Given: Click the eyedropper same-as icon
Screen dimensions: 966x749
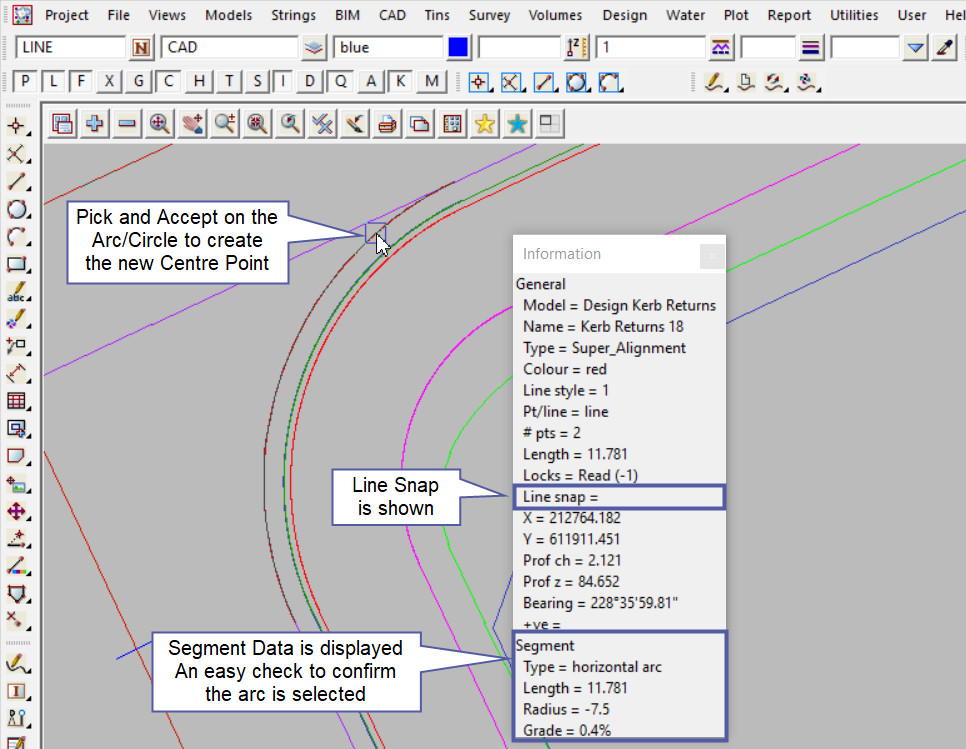Looking at the screenshot, I should click(943, 47).
